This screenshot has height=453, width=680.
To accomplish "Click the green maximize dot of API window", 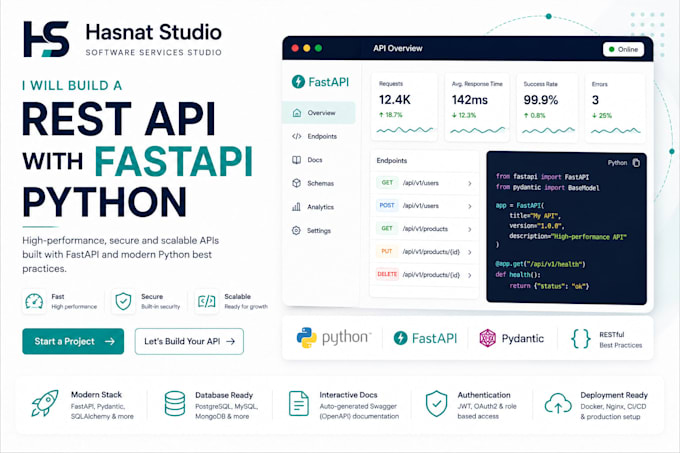I will pos(318,48).
